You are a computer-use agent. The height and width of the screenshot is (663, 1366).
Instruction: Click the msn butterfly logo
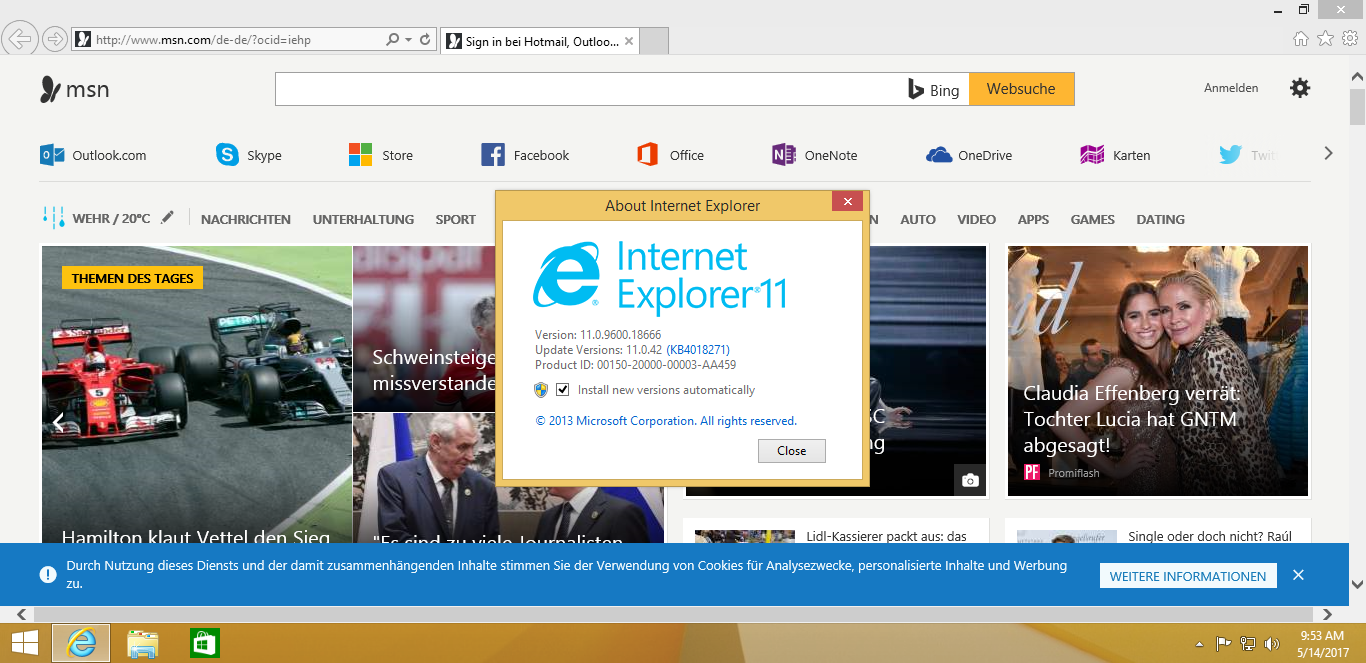[74, 89]
